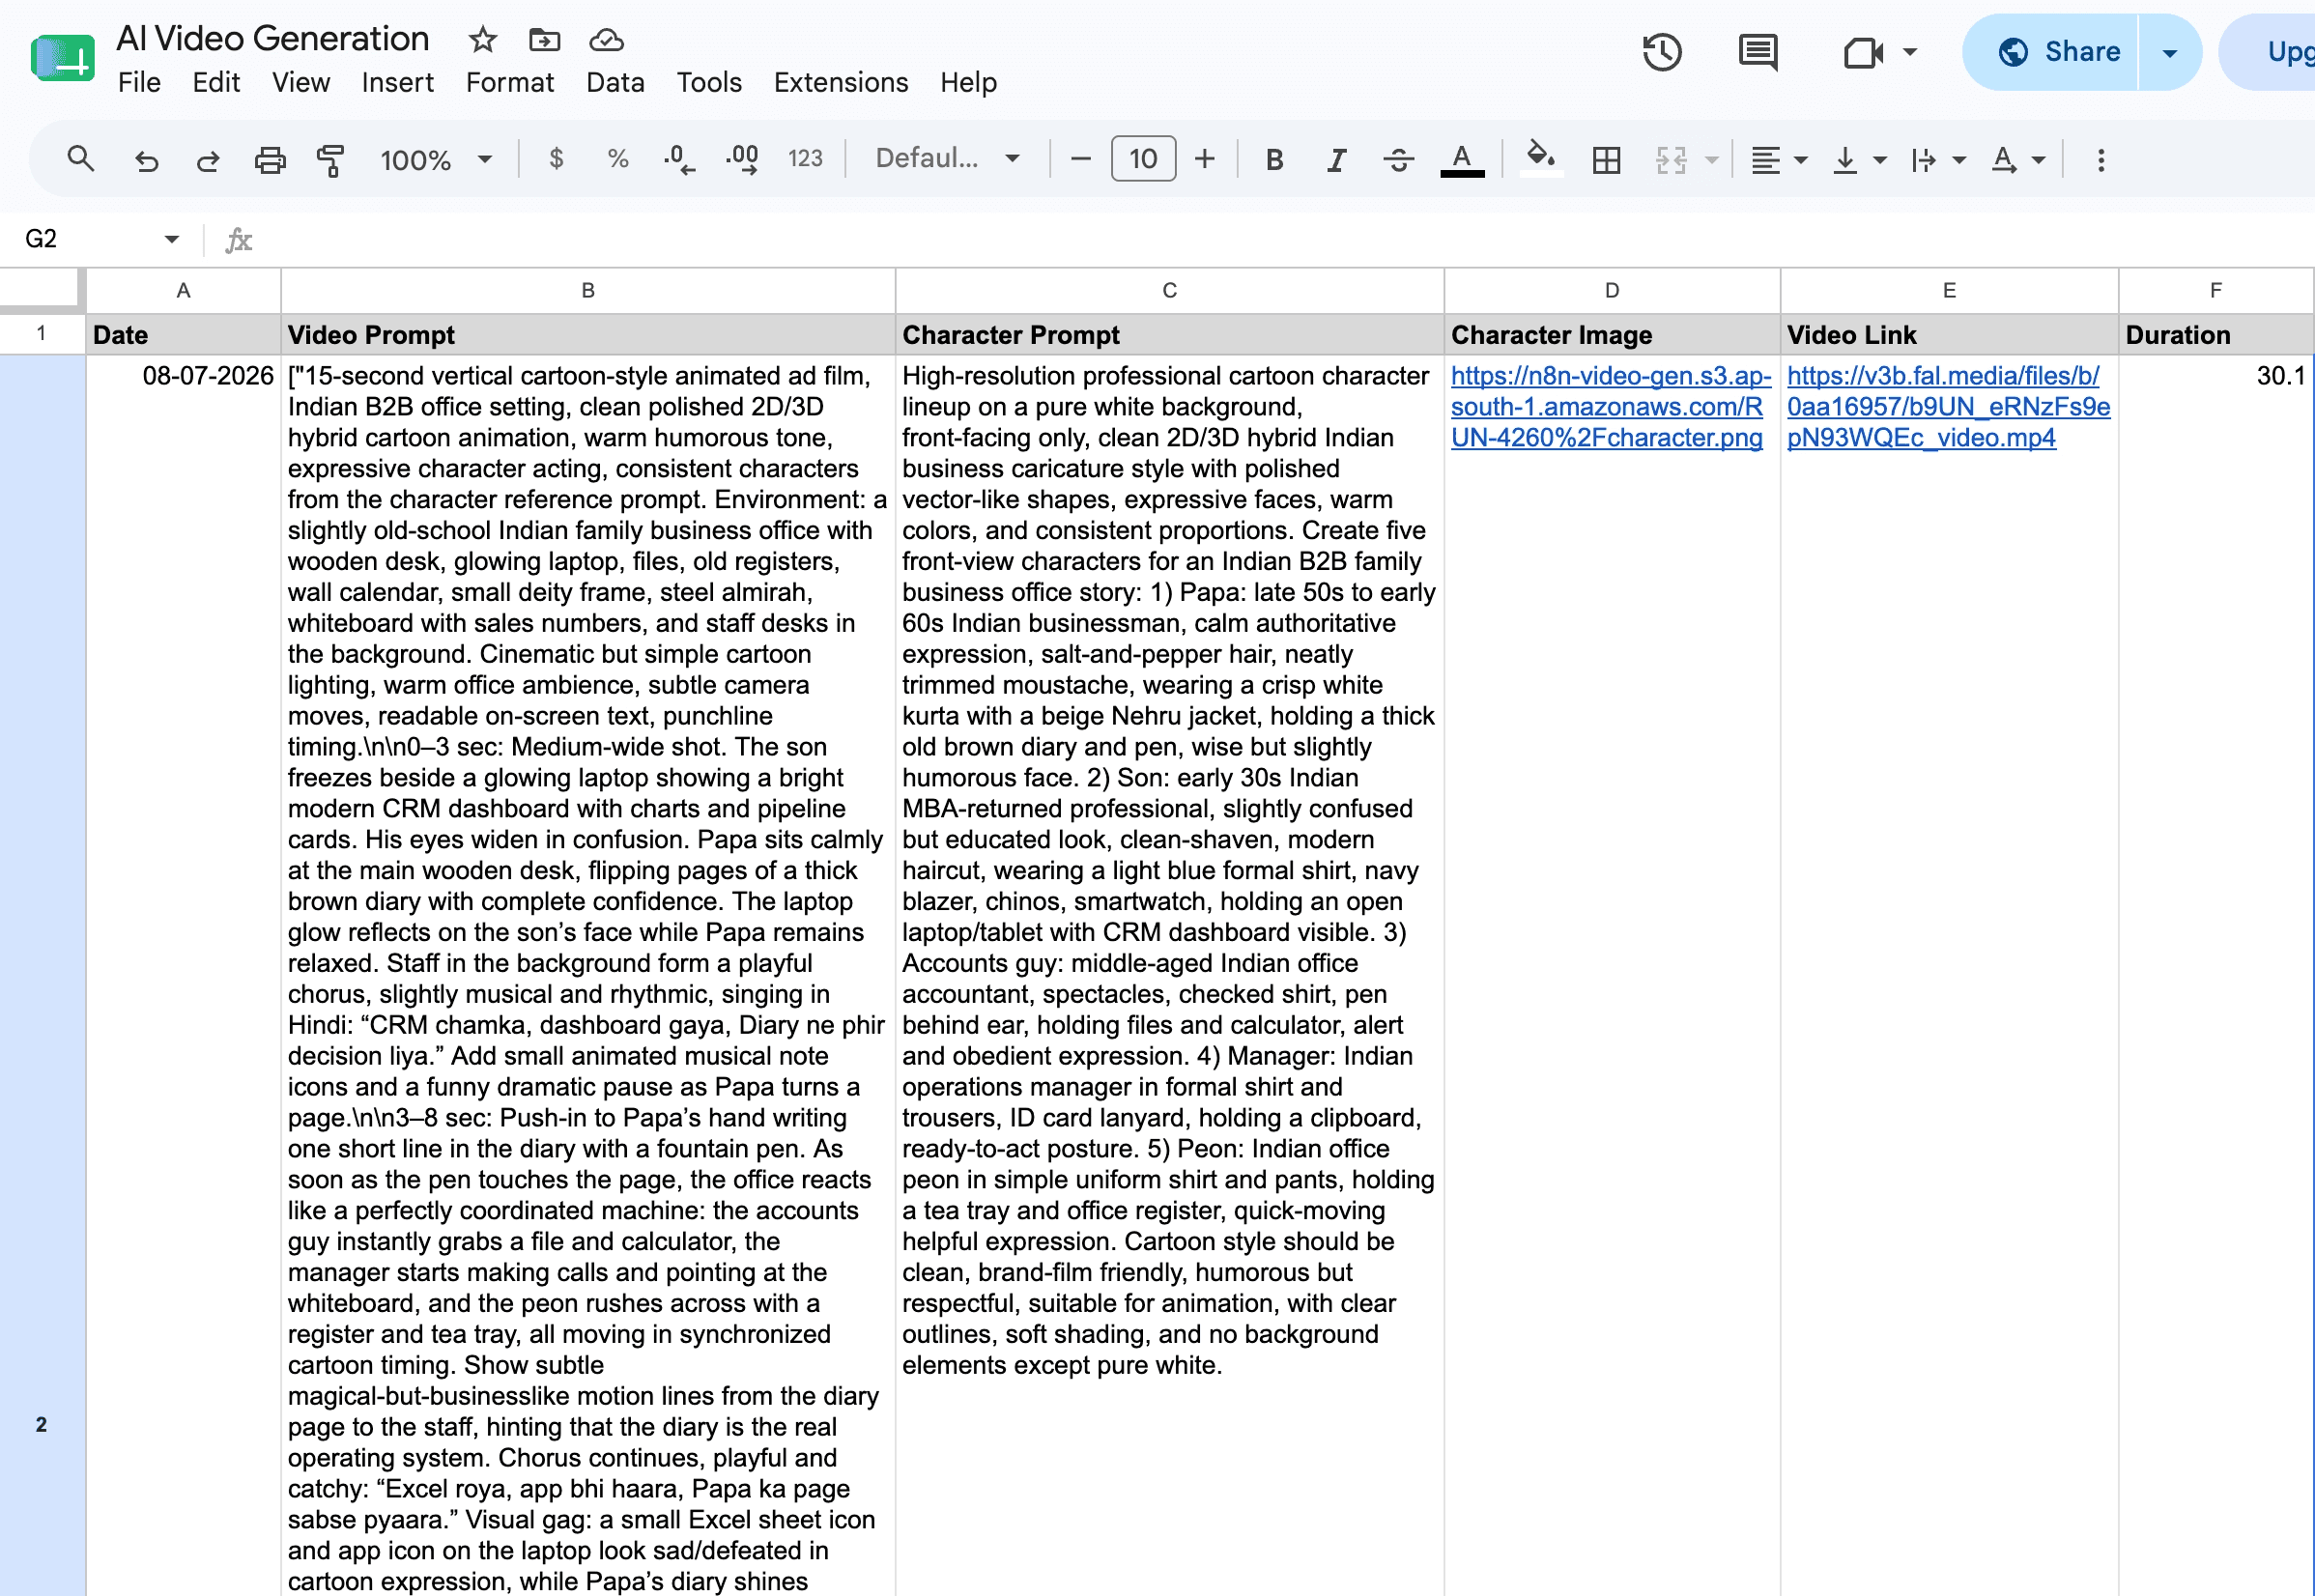2315x1596 pixels.
Task: Select column D header
Action: point(1612,290)
